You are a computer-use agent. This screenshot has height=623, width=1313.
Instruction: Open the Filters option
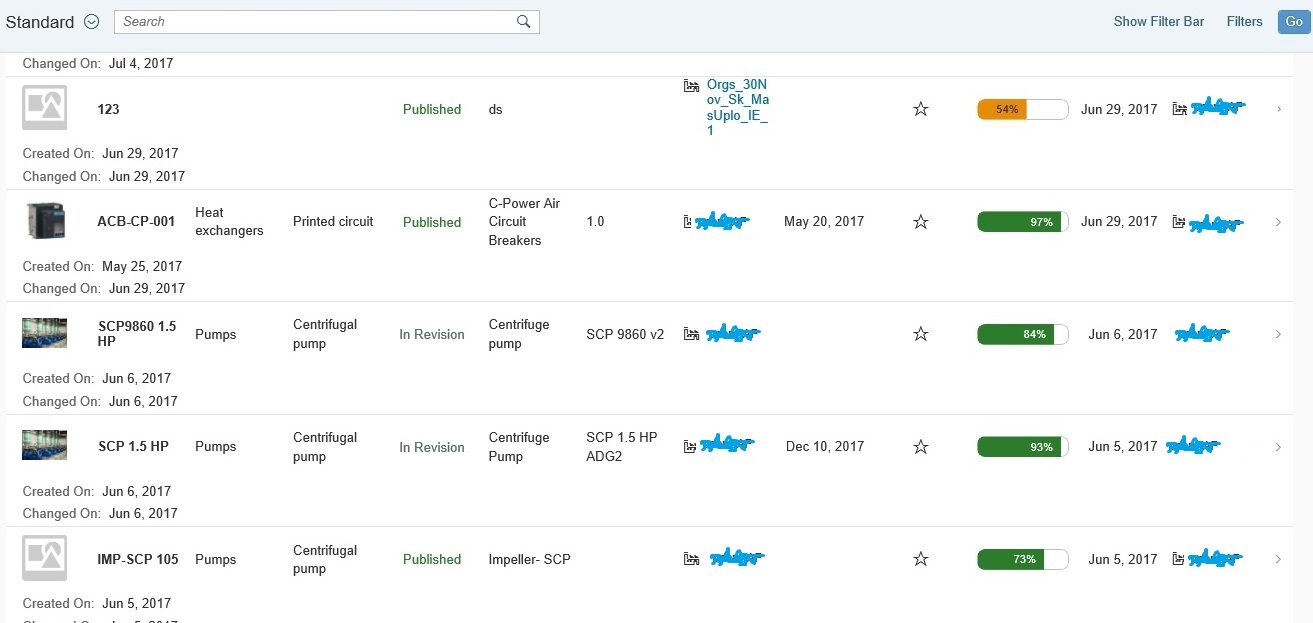1244,21
